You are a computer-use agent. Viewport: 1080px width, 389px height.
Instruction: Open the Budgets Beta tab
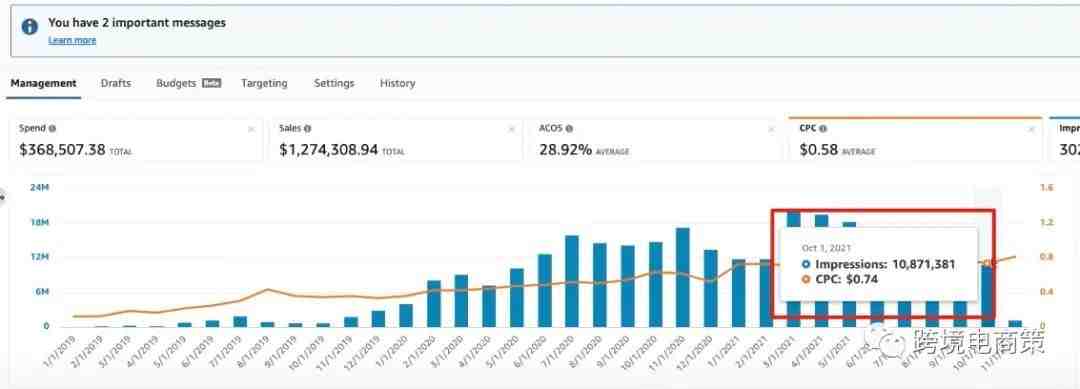[x=189, y=83]
